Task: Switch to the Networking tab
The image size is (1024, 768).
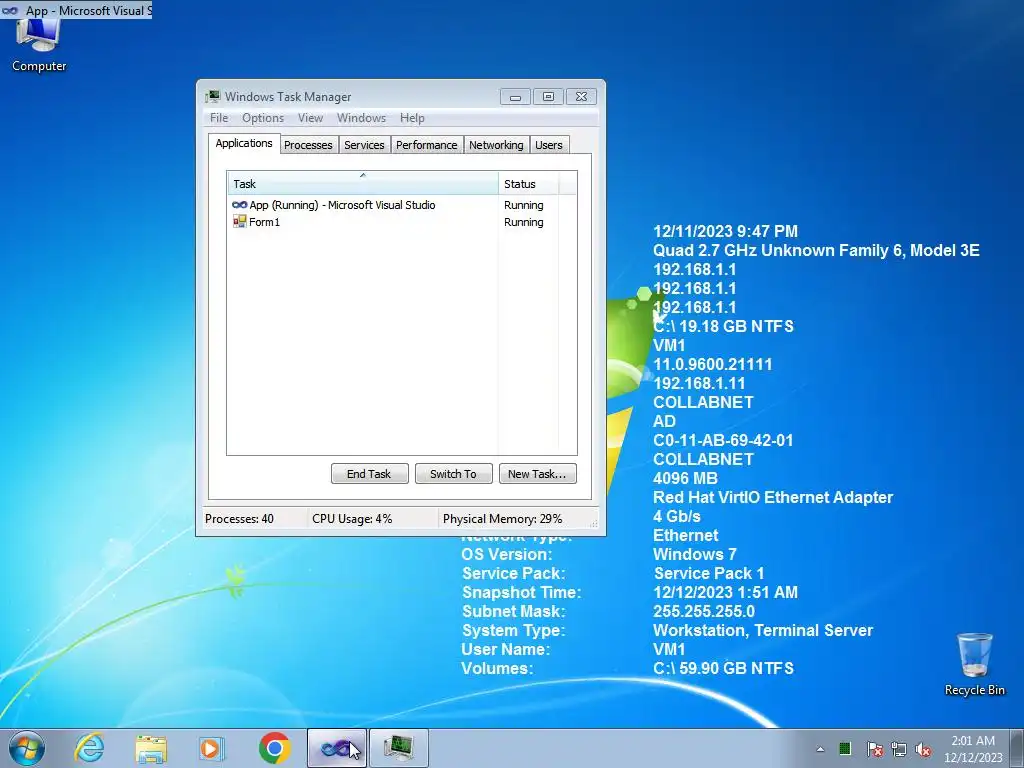Action: [x=496, y=145]
